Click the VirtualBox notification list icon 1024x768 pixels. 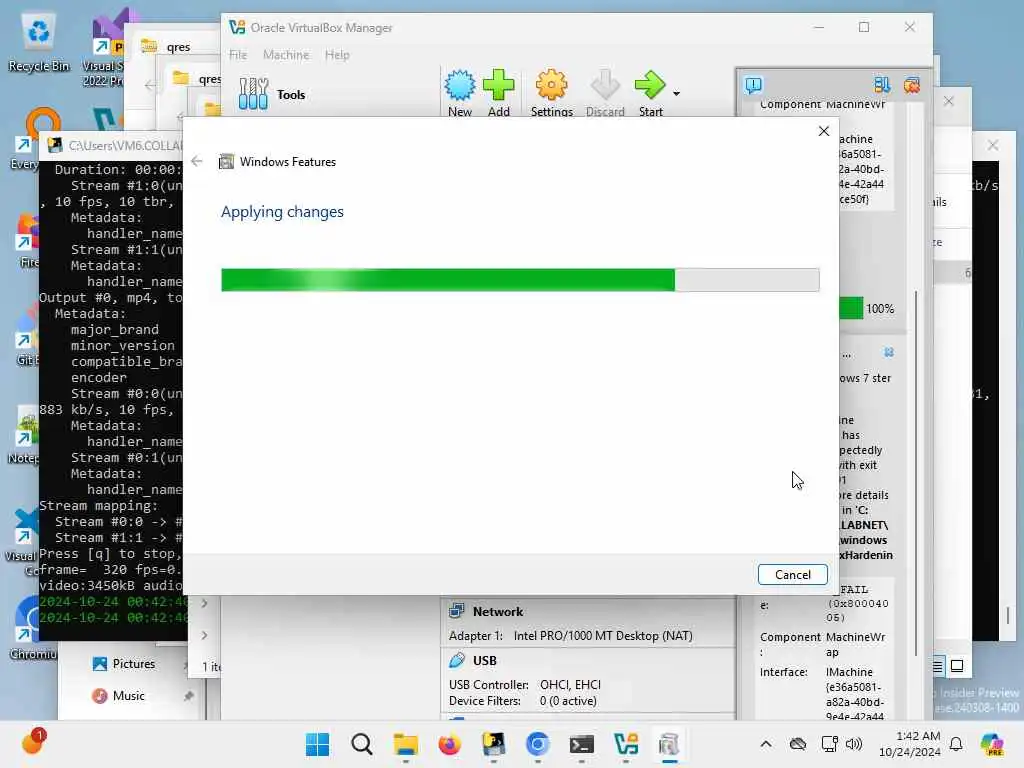[x=882, y=85]
